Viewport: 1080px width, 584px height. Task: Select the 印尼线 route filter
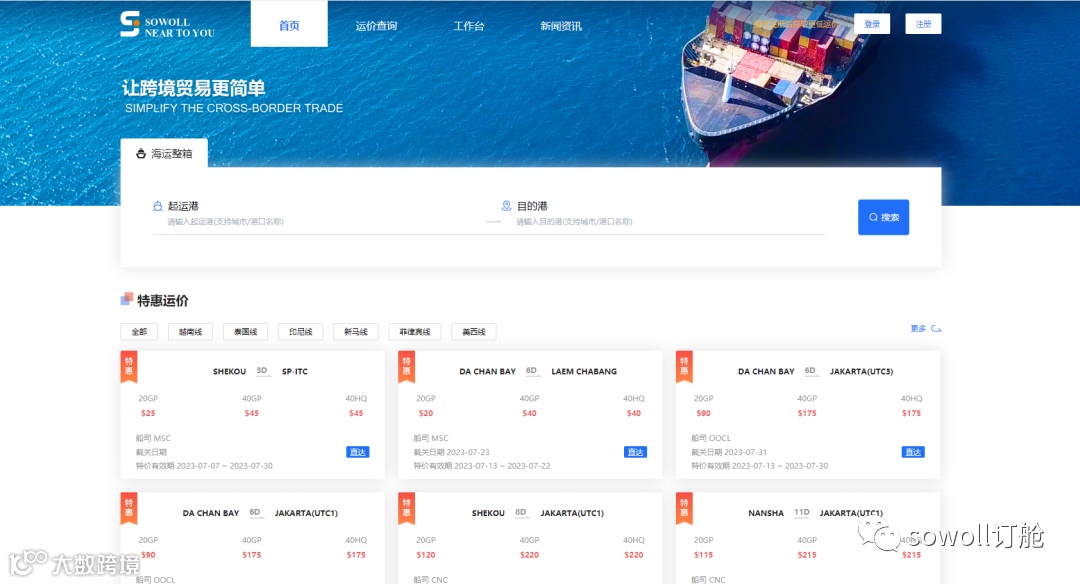tap(301, 332)
